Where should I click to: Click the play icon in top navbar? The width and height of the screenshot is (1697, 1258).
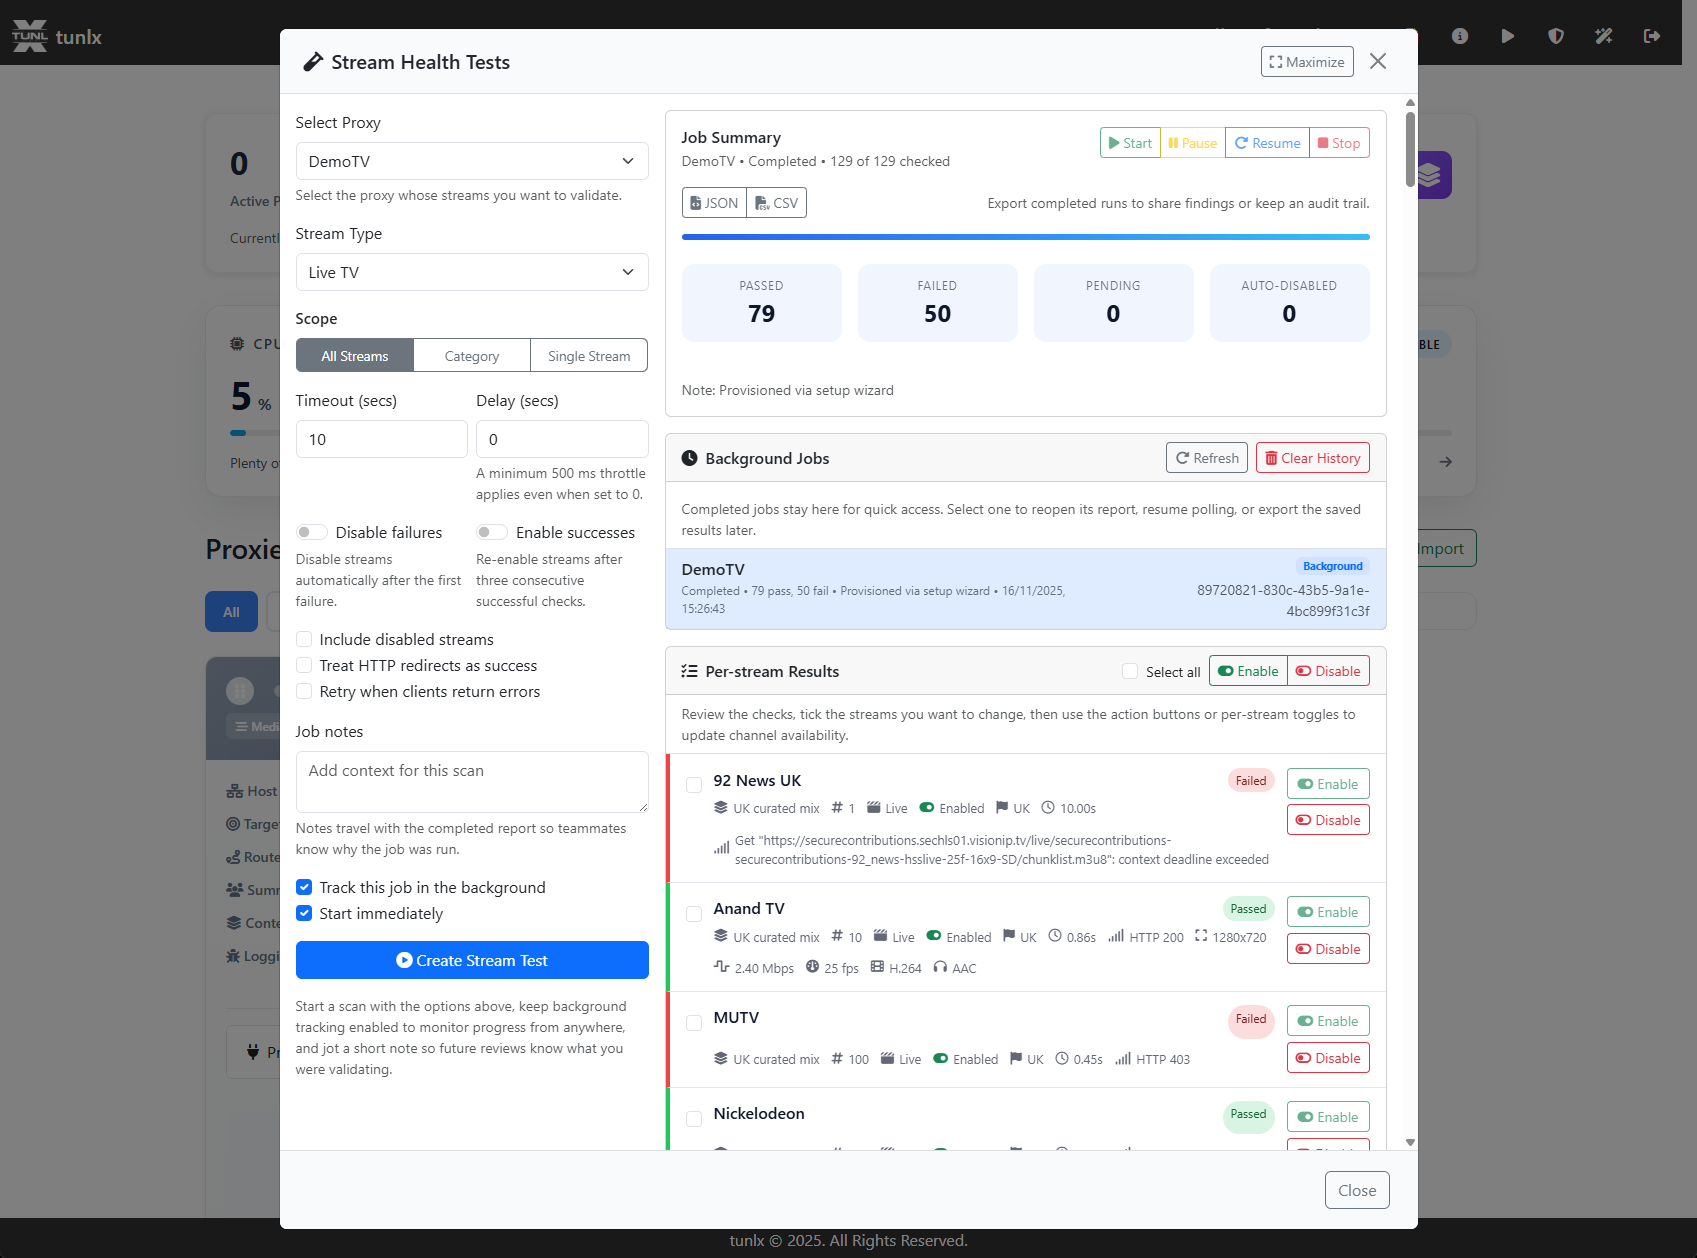1507,36
